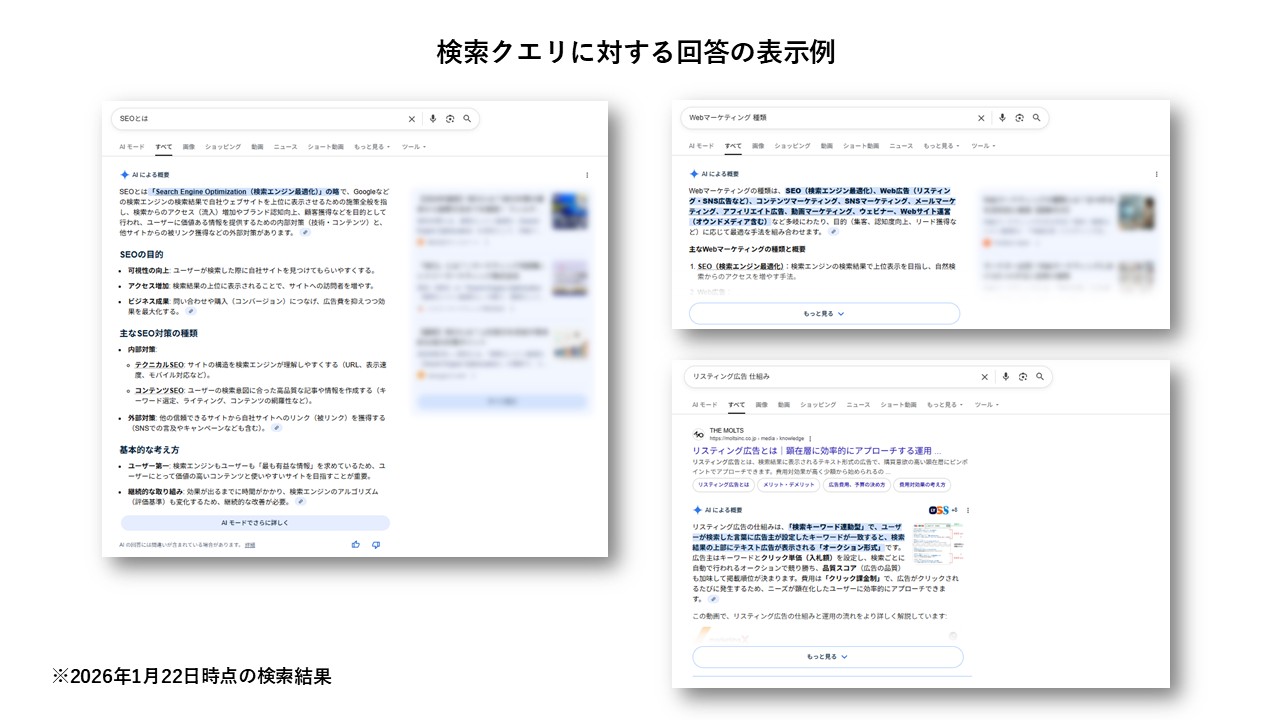This screenshot has width=1280, height=720.
Task: Clear the Webマーケティング 種類 query
Action: point(980,118)
